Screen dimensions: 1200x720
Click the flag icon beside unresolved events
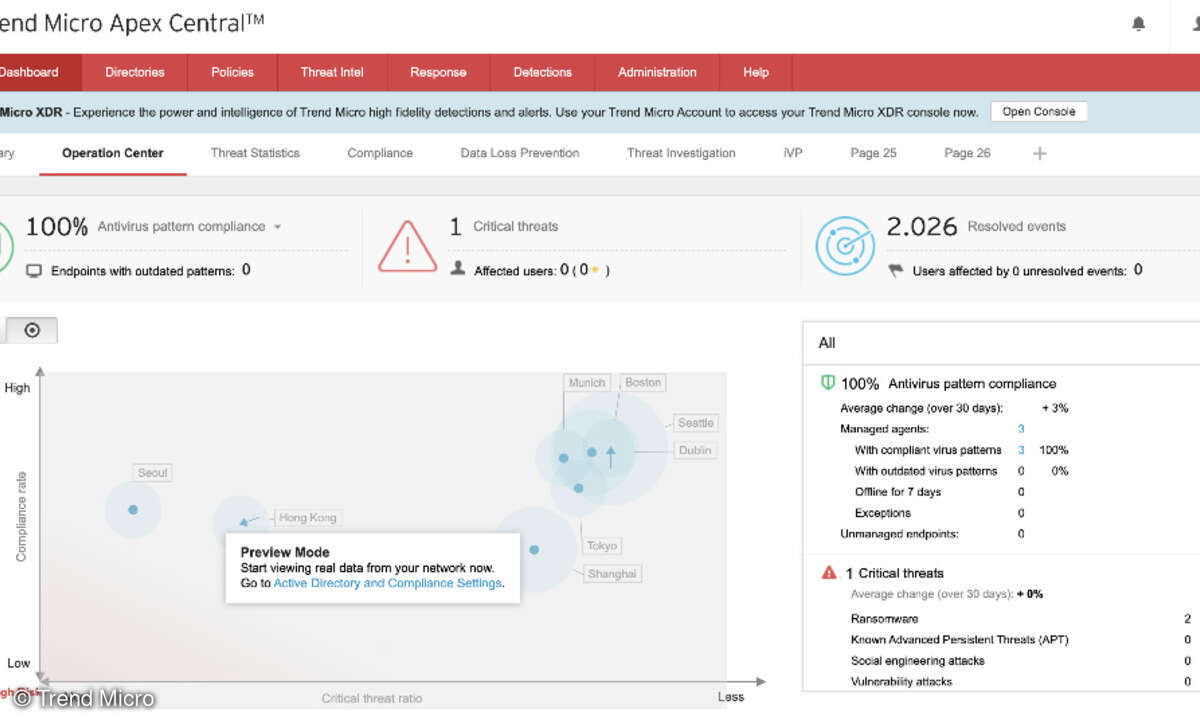[895, 270]
